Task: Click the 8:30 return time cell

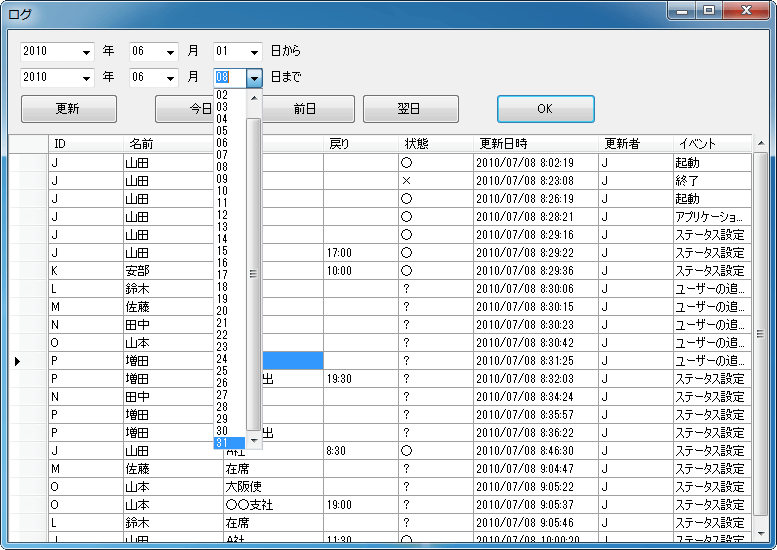Action: click(x=361, y=451)
